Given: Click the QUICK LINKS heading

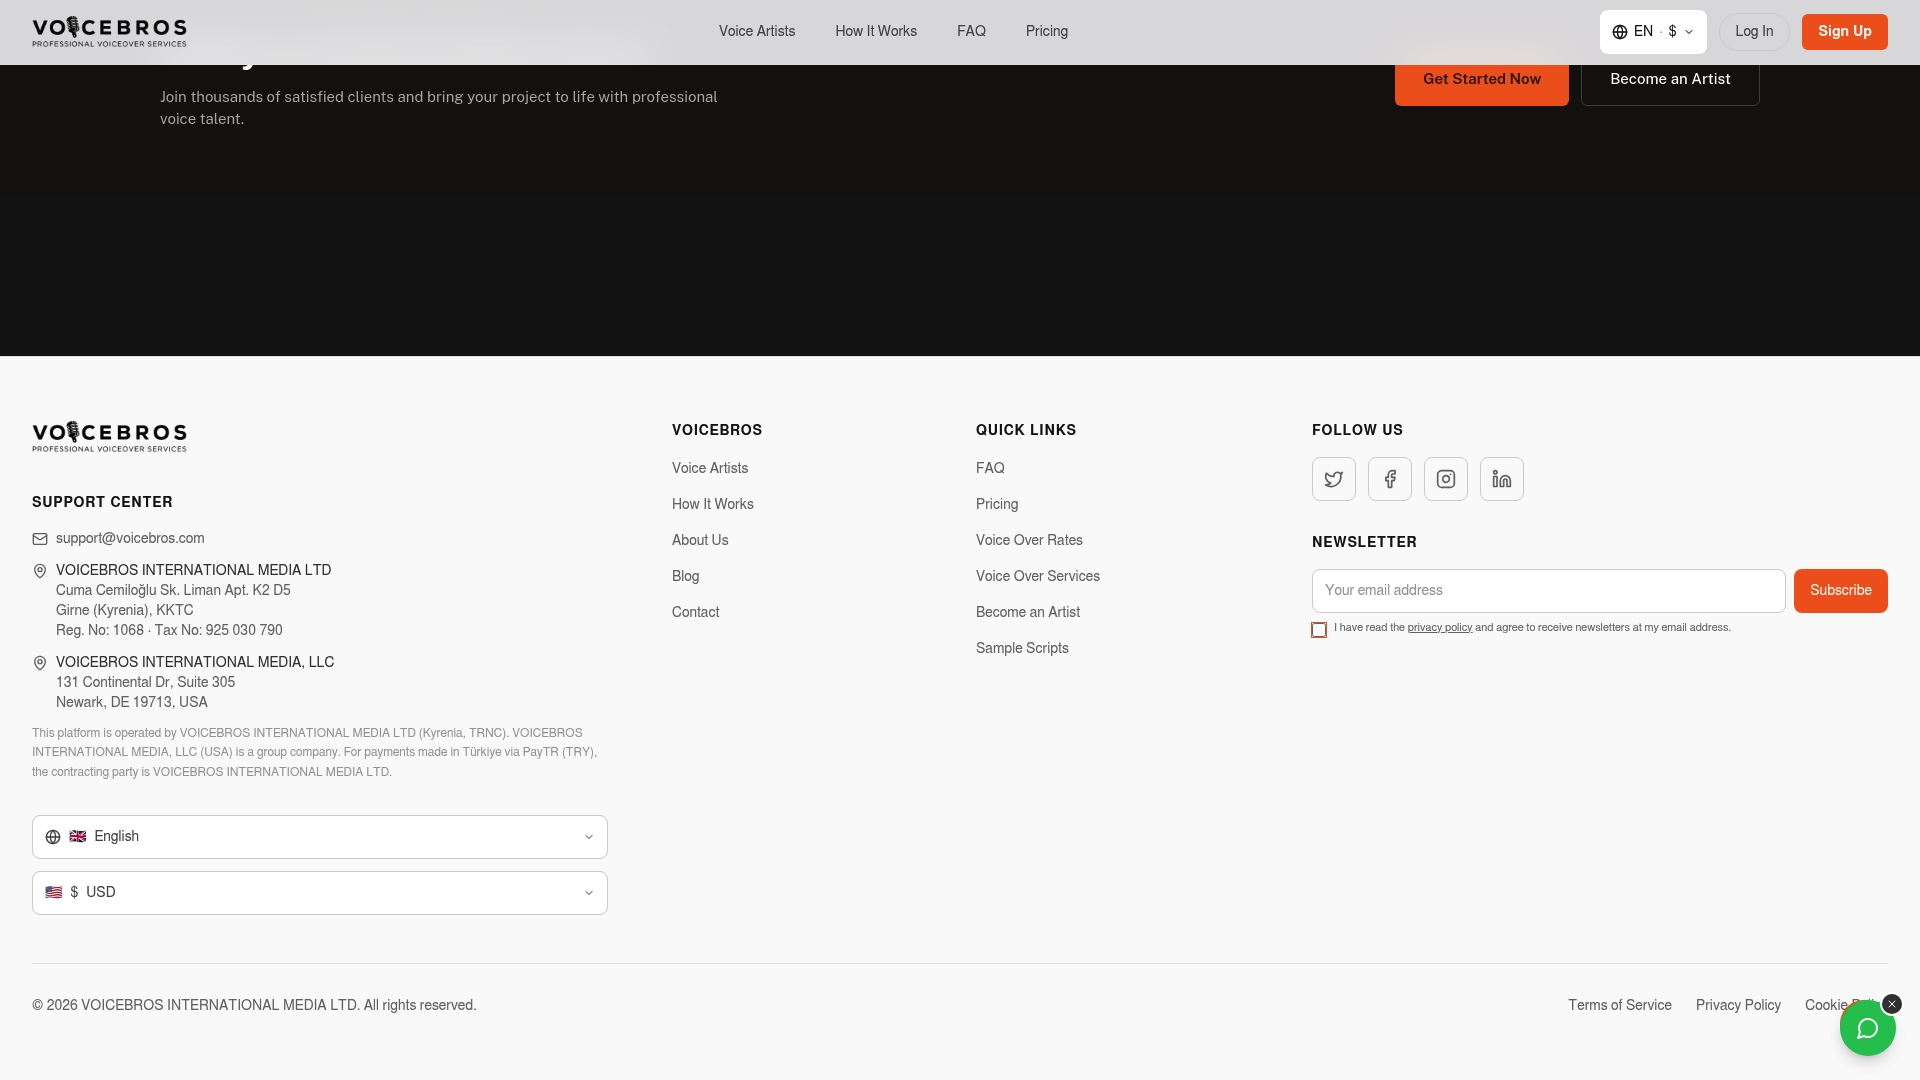Looking at the screenshot, I should pos(1026,430).
